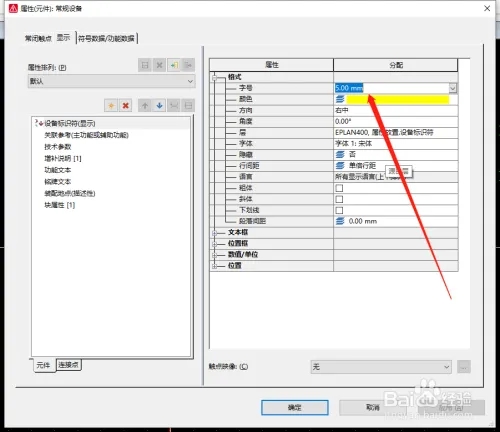Viewport: 500px width, 432px height.
Task: Open the 属性排列 默认 dropdown
Action: click(x=111, y=81)
